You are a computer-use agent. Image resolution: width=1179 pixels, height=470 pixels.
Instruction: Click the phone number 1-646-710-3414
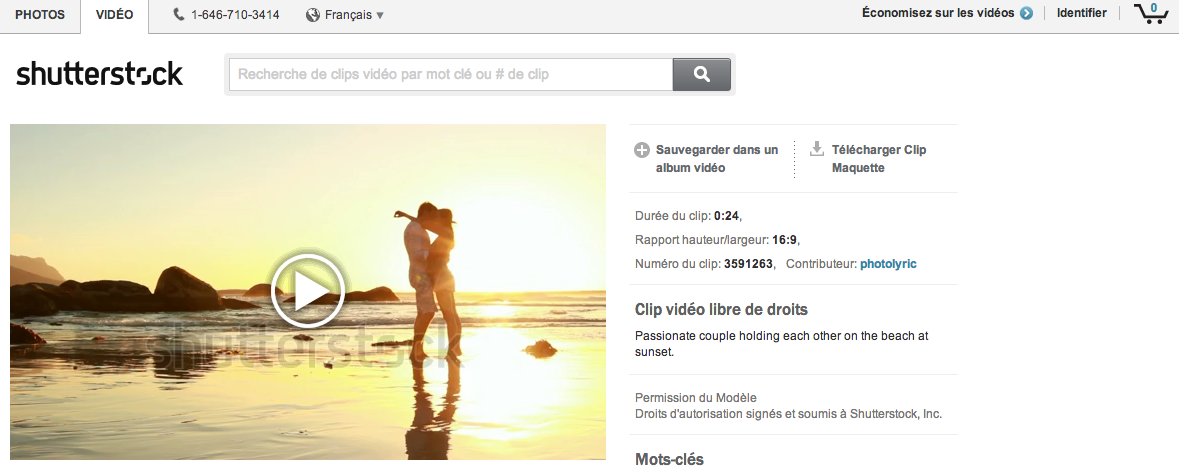pos(236,15)
